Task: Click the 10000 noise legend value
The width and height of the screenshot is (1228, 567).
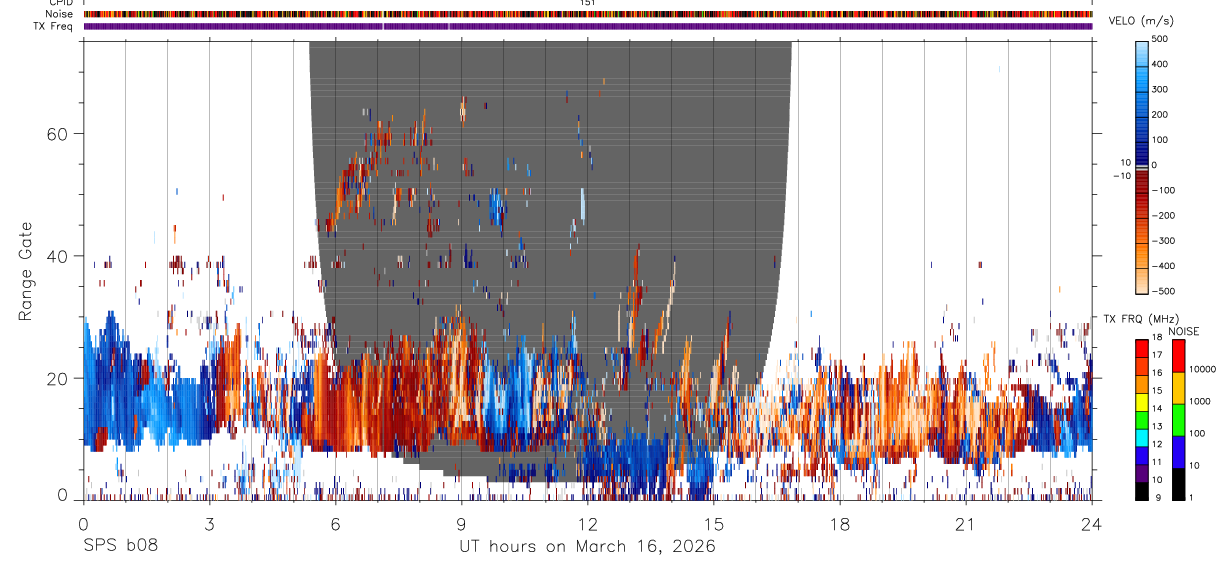Action: [x=1203, y=369]
